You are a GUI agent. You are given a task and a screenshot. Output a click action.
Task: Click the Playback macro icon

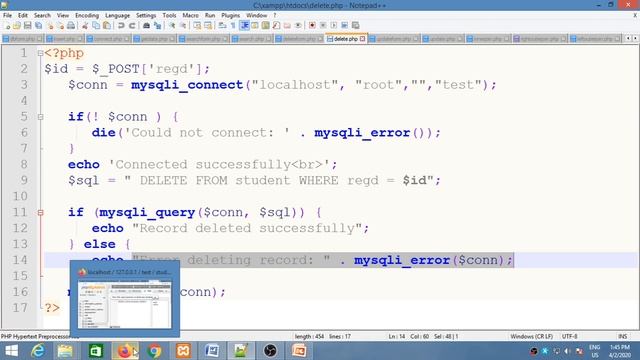tap(333, 26)
